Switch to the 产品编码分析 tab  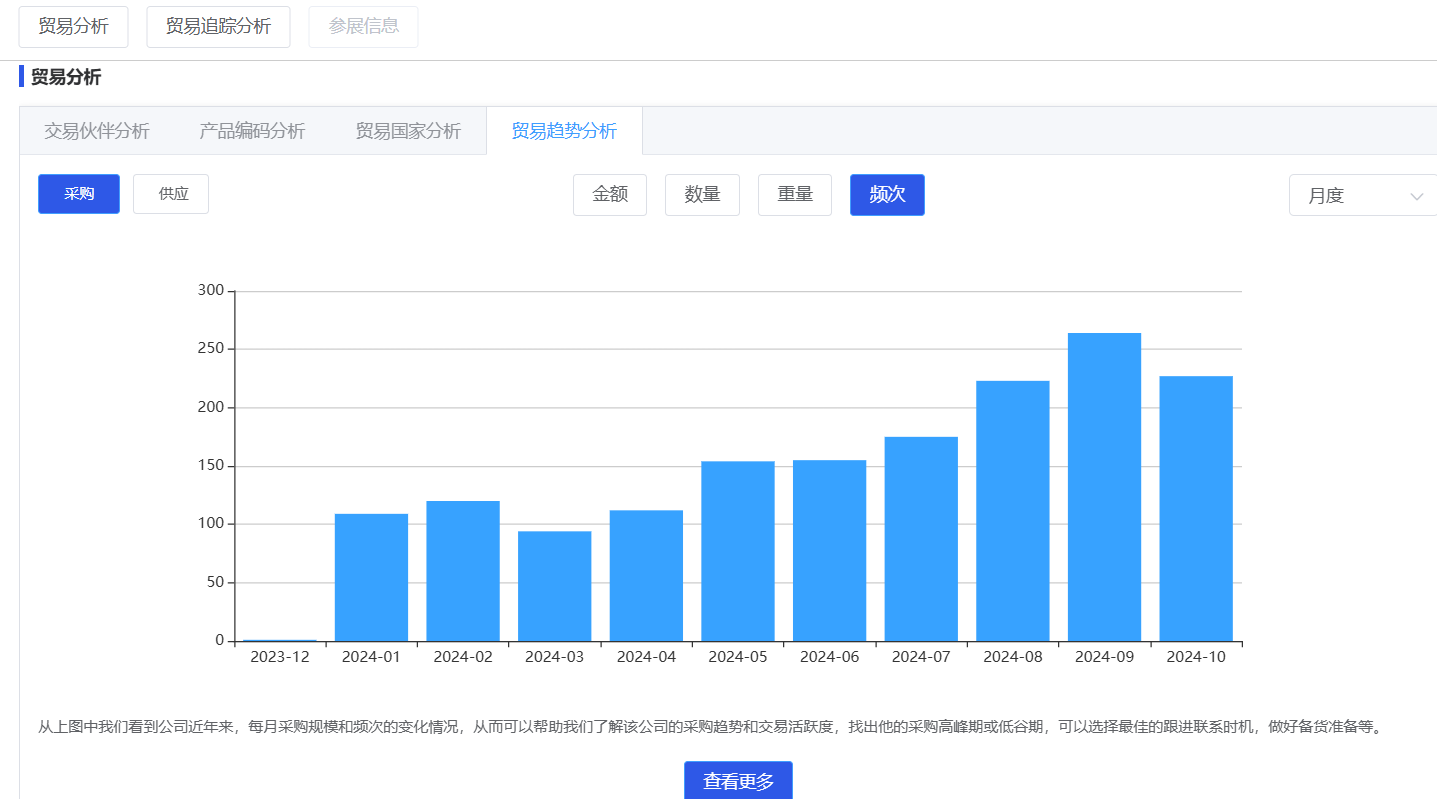(x=252, y=131)
